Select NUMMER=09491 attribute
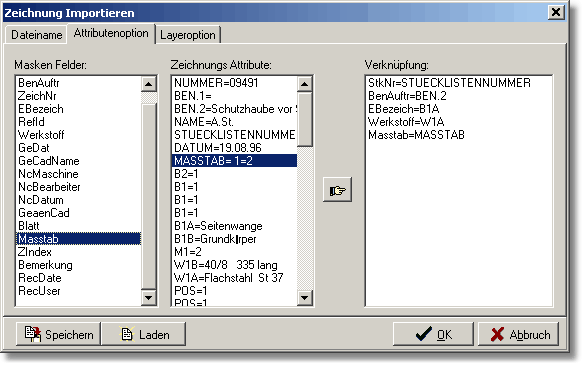The image size is (582, 365). click(235, 83)
